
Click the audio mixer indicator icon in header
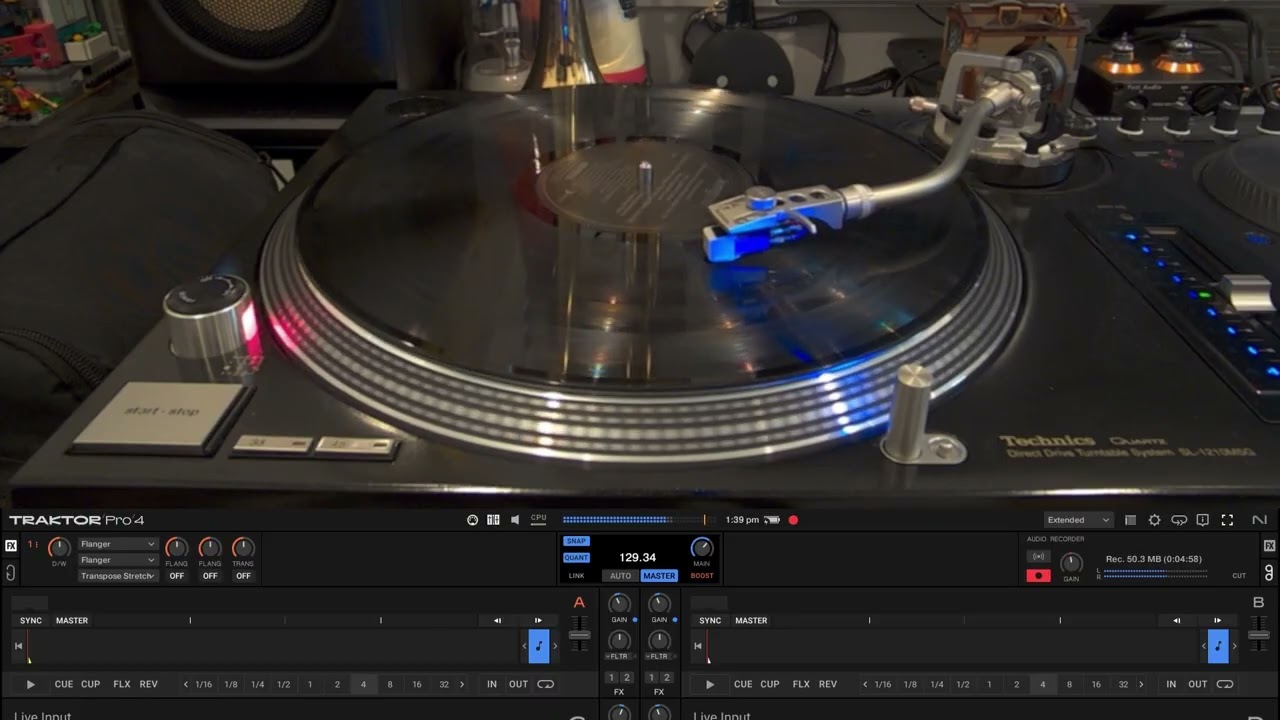point(493,520)
